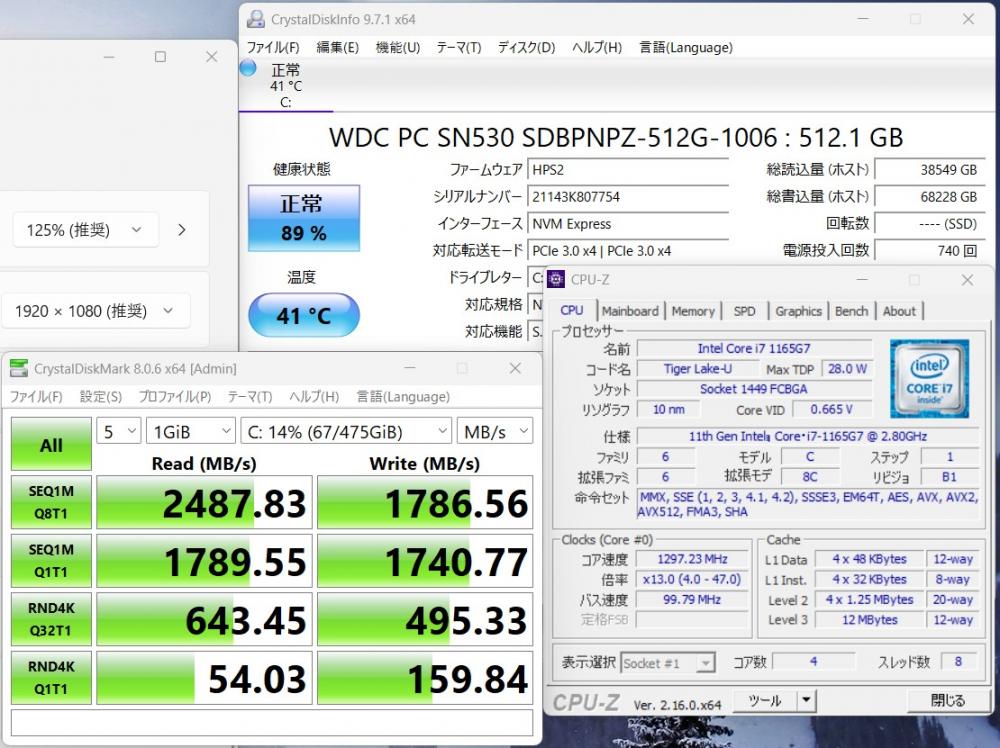Expand the 1GiB test size dropdown
Viewport: 1000px width, 748px height.
pyautogui.click(x=190, y=431)
